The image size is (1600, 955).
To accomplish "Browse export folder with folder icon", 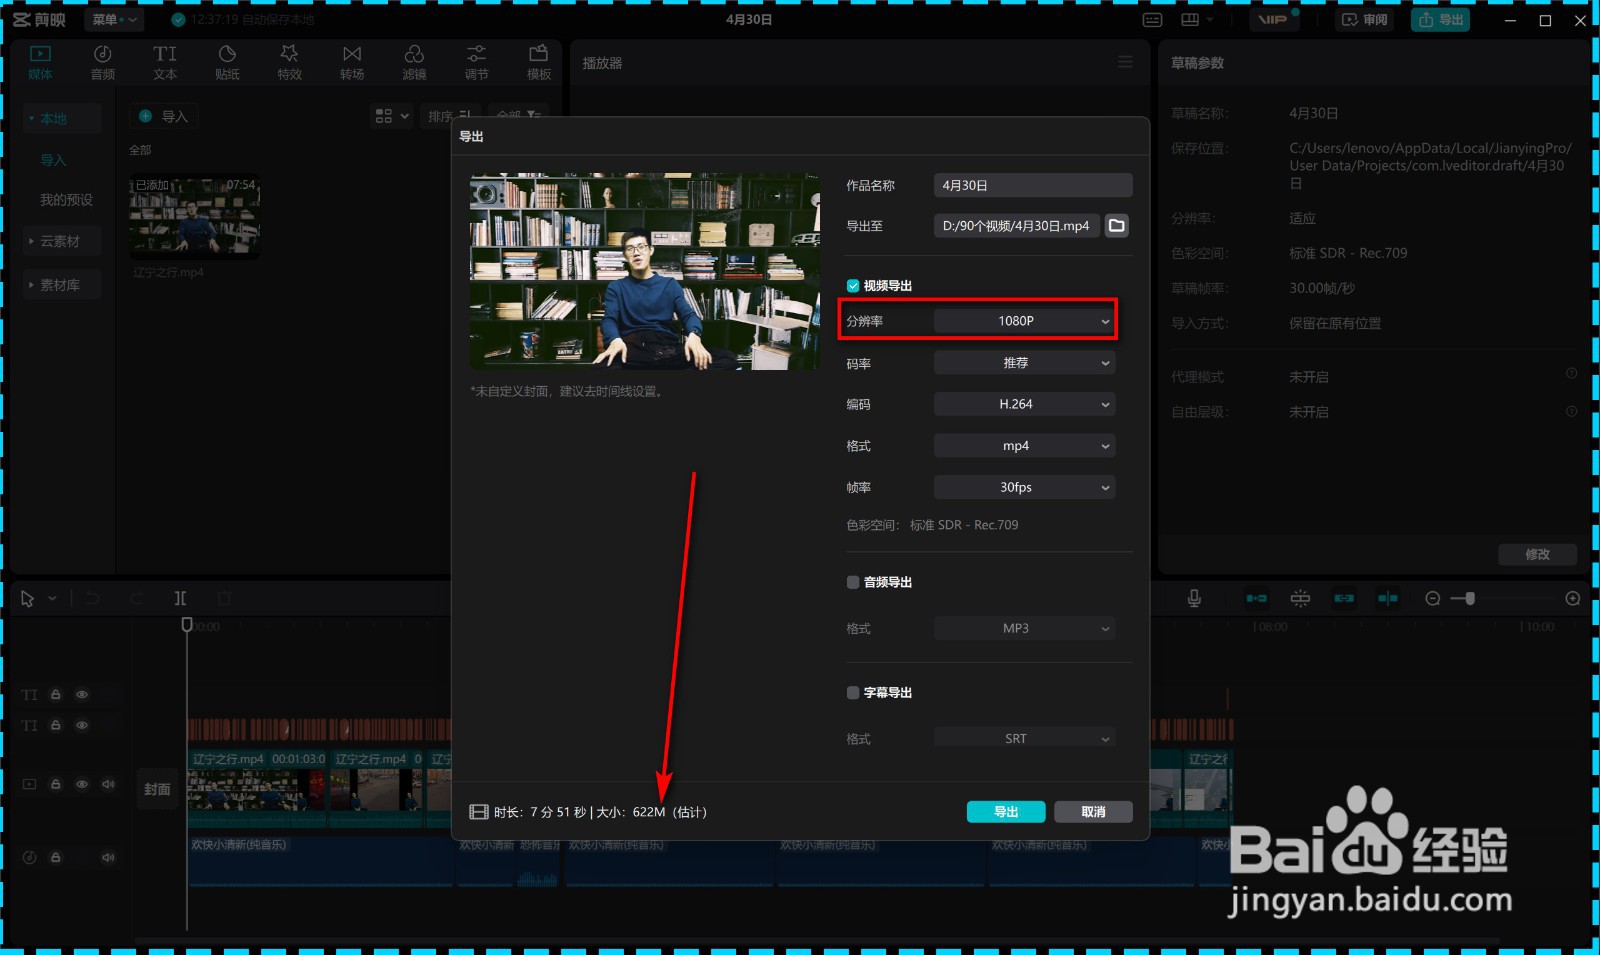I will [x=1117, y=226].
